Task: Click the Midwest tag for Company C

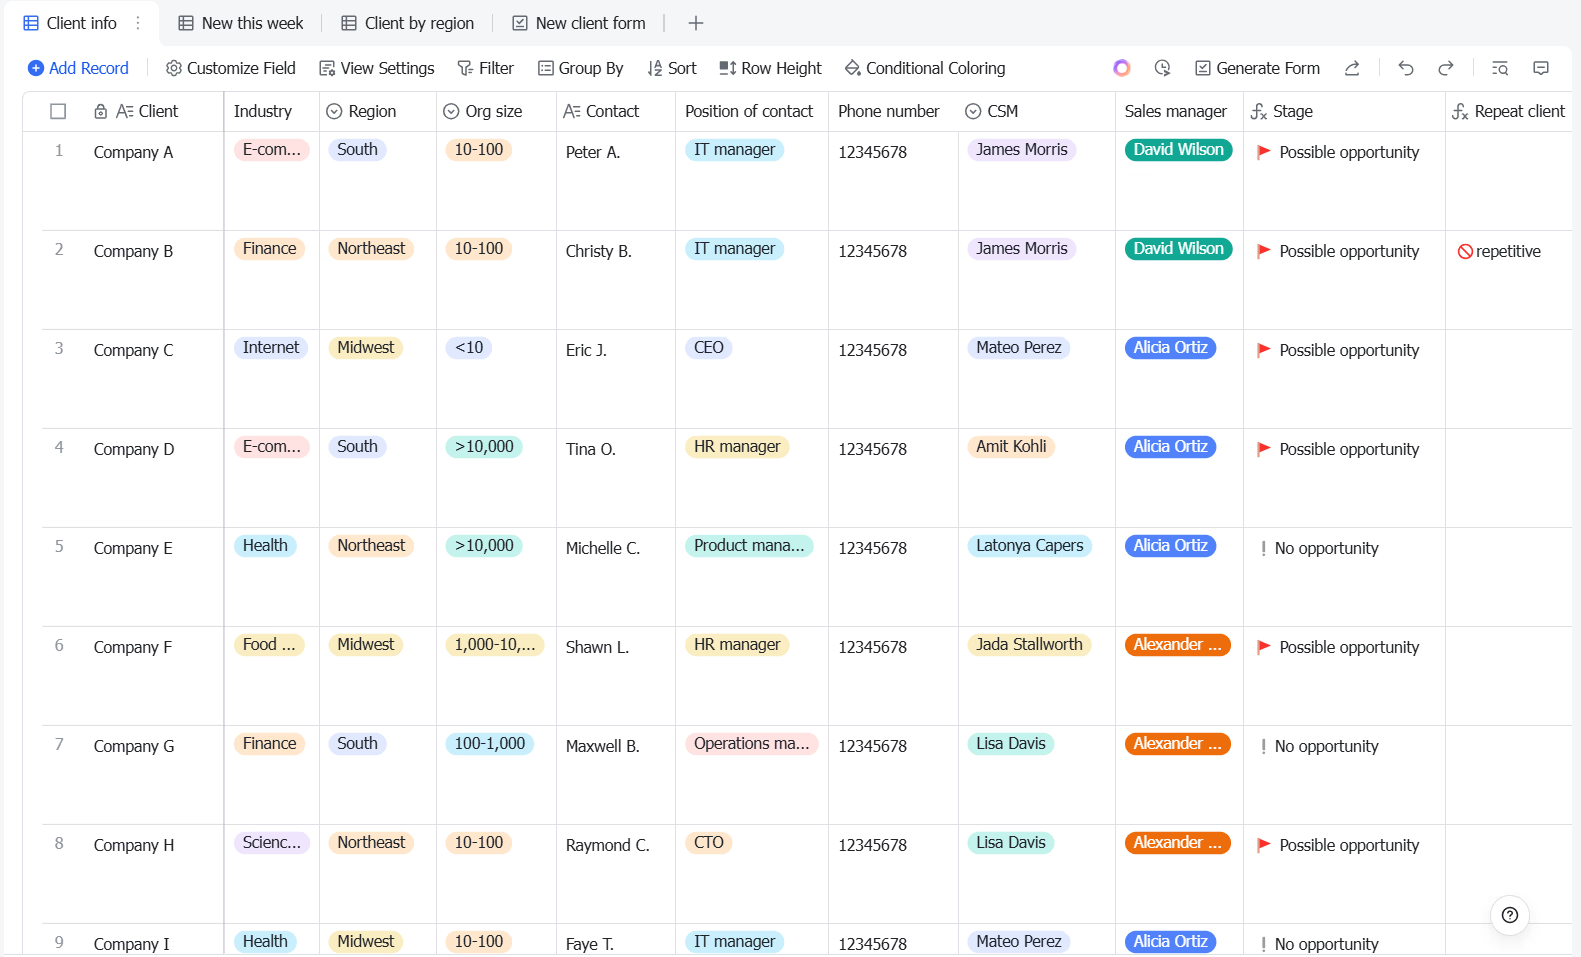Action: [365, 348]
